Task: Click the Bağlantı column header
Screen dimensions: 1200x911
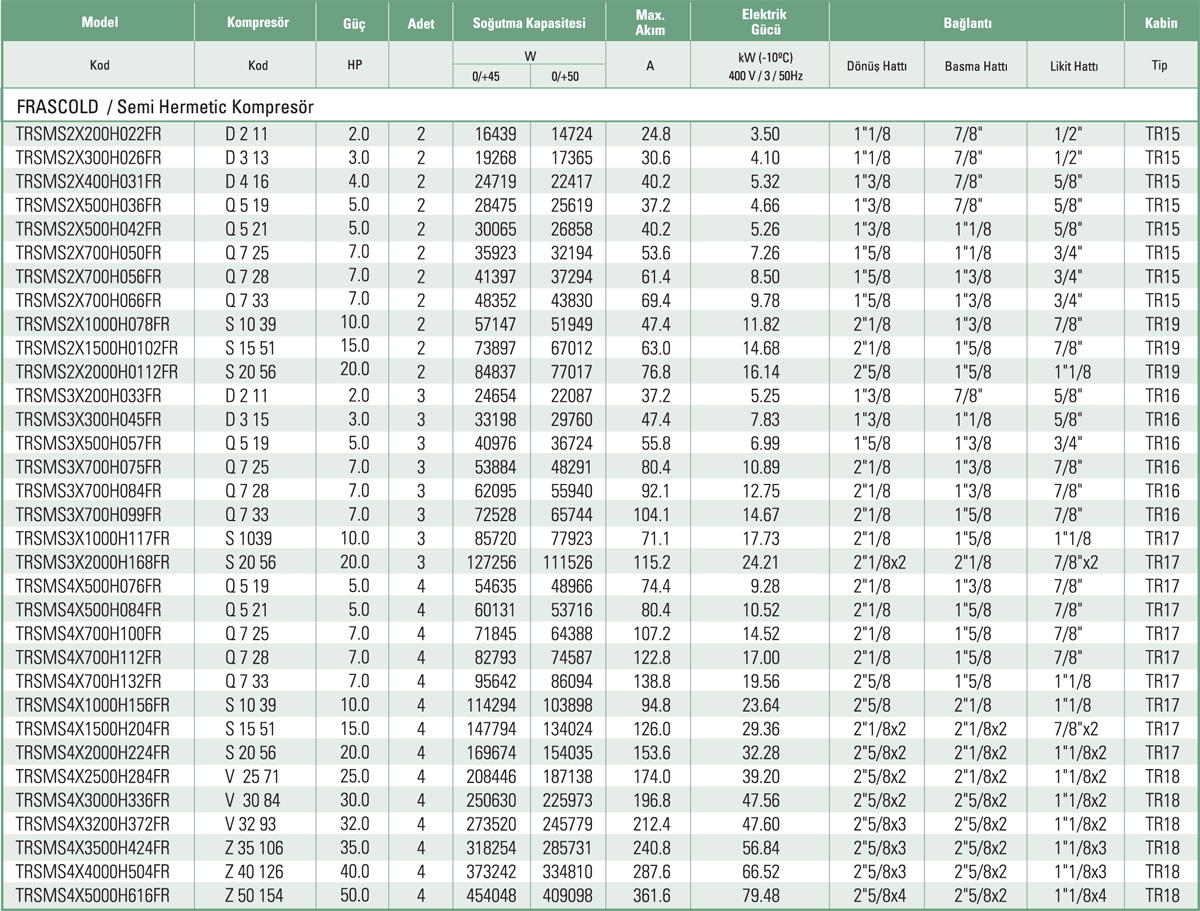Action: (x=974, y=22)
